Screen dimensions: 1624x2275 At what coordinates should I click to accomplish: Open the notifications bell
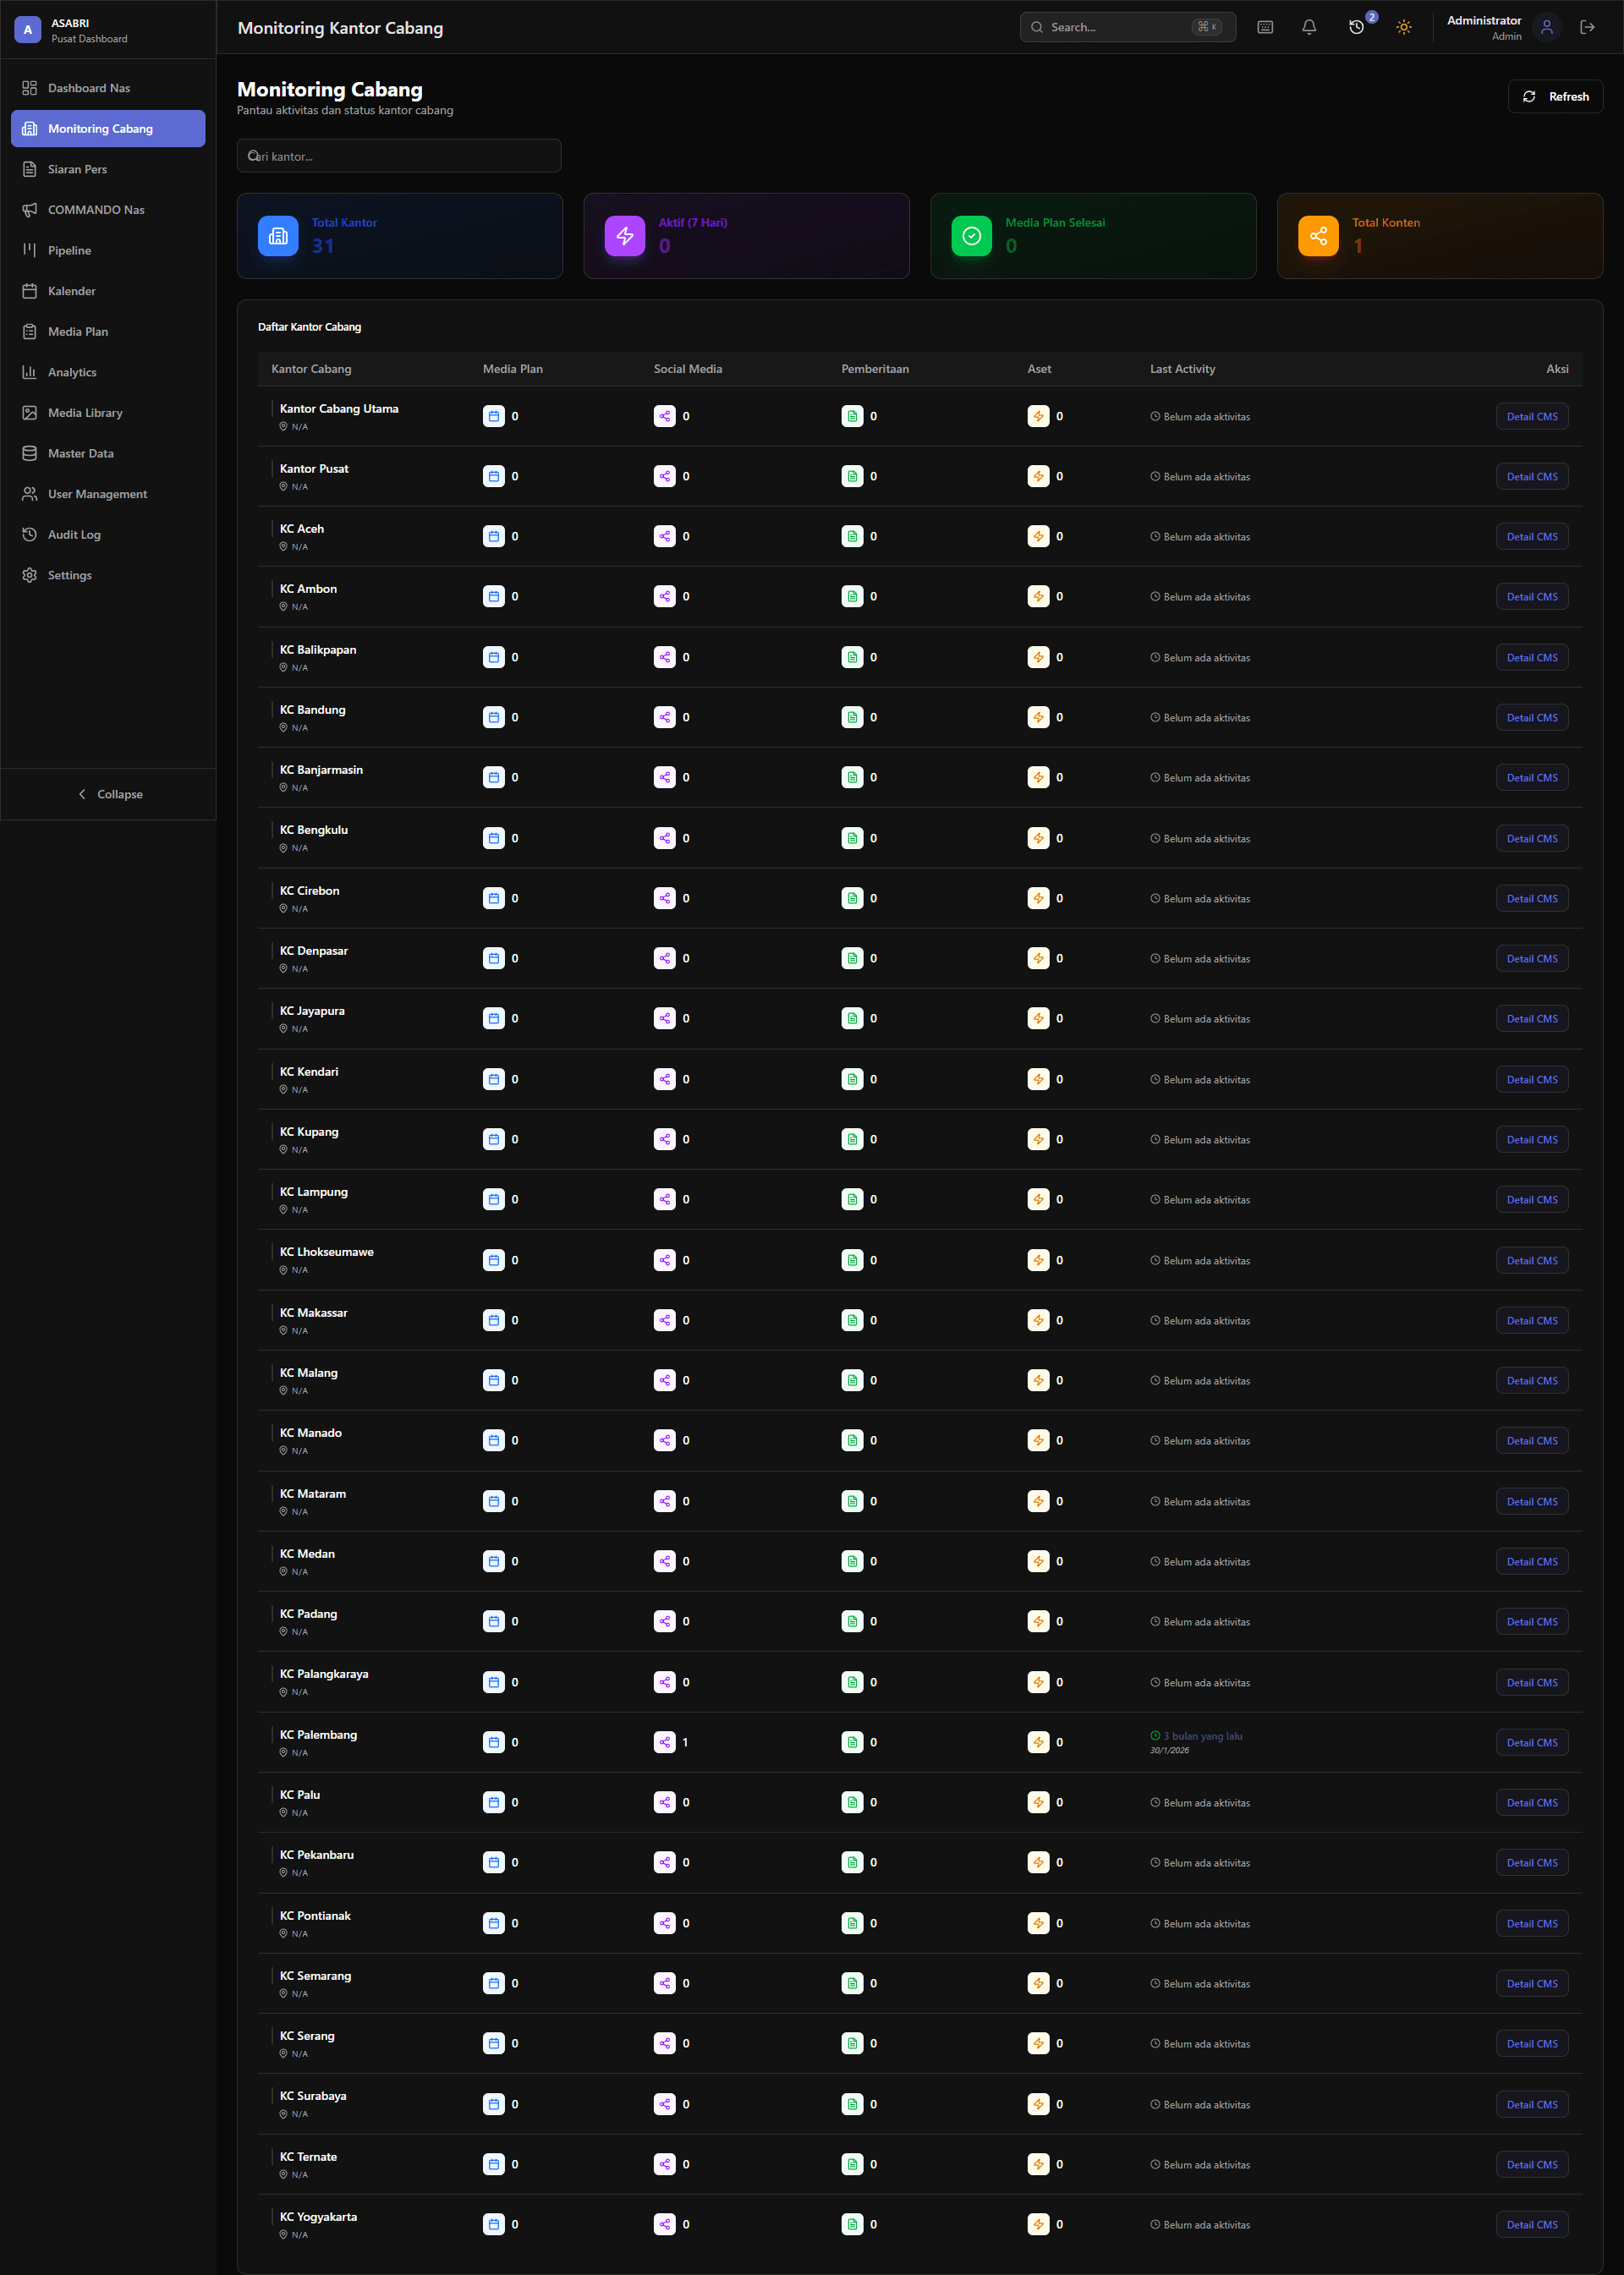pos(1309,27)
